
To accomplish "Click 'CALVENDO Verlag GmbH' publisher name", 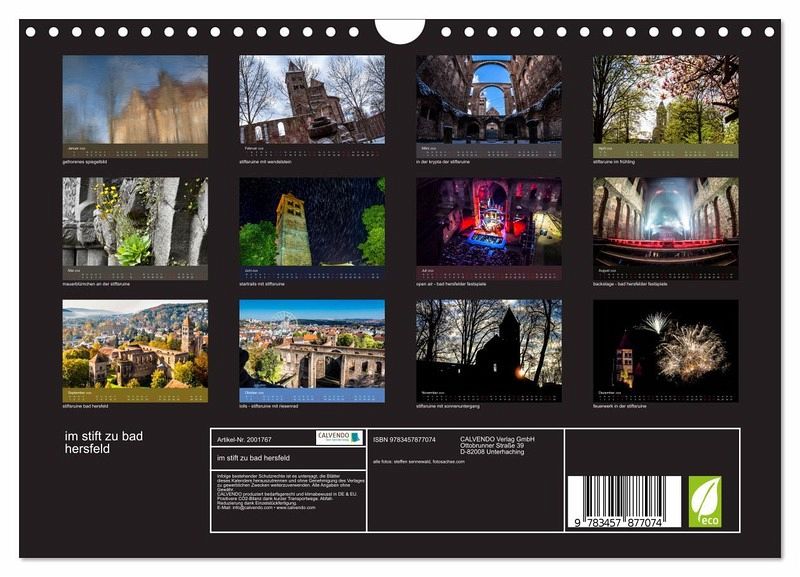I will click(x=497, y=439).
